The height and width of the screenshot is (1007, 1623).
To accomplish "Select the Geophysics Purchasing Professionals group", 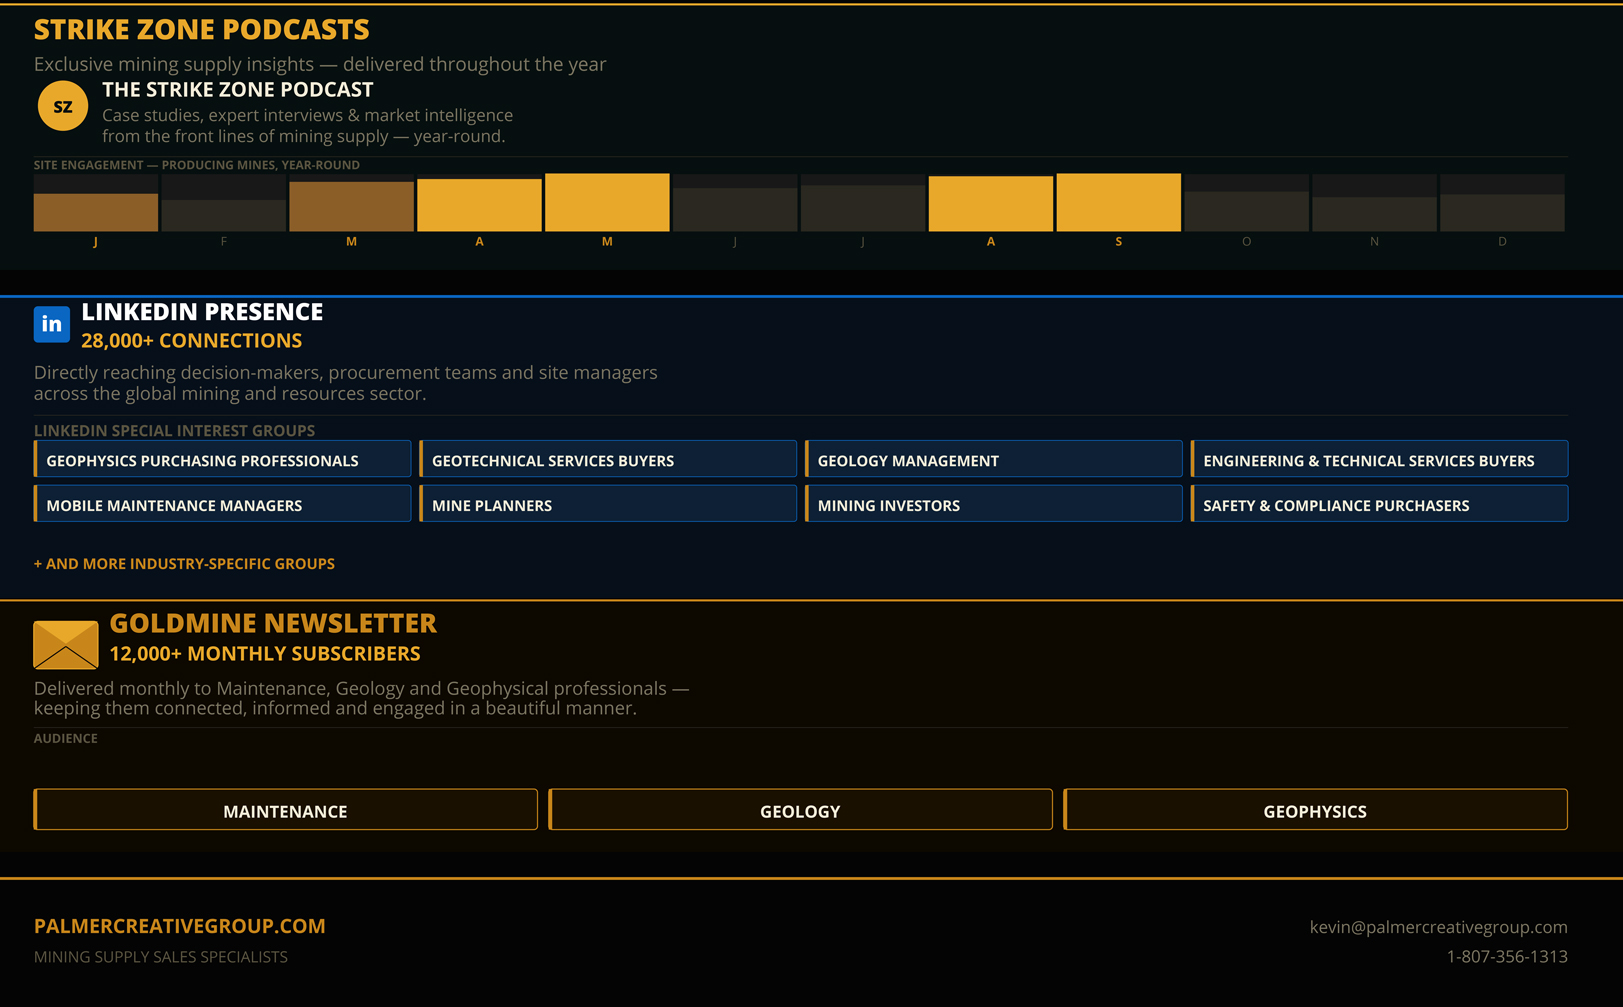I will (x=223, y=460).
